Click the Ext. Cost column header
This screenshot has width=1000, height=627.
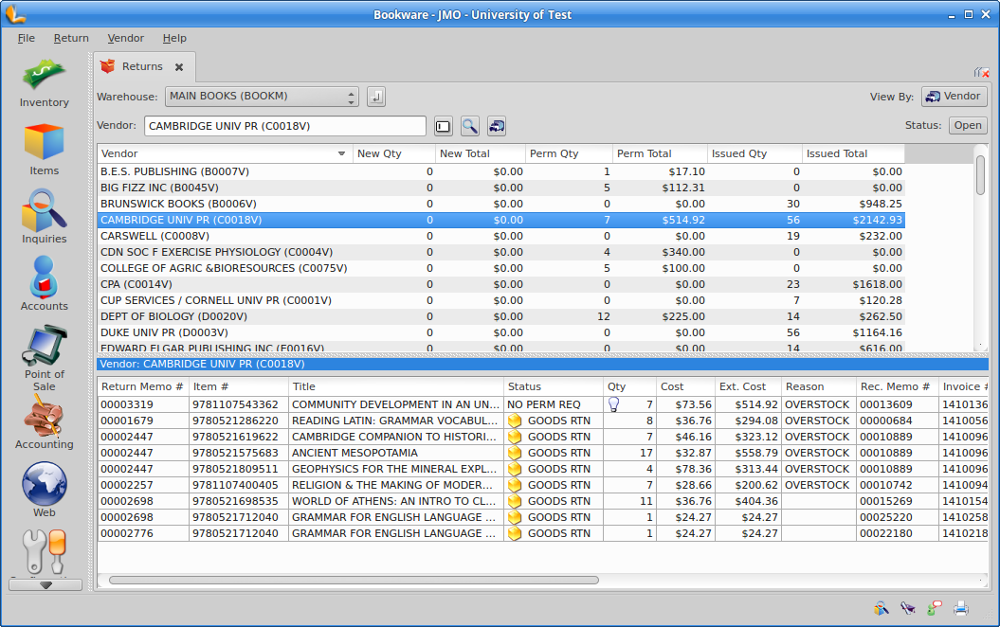[748, 387]
